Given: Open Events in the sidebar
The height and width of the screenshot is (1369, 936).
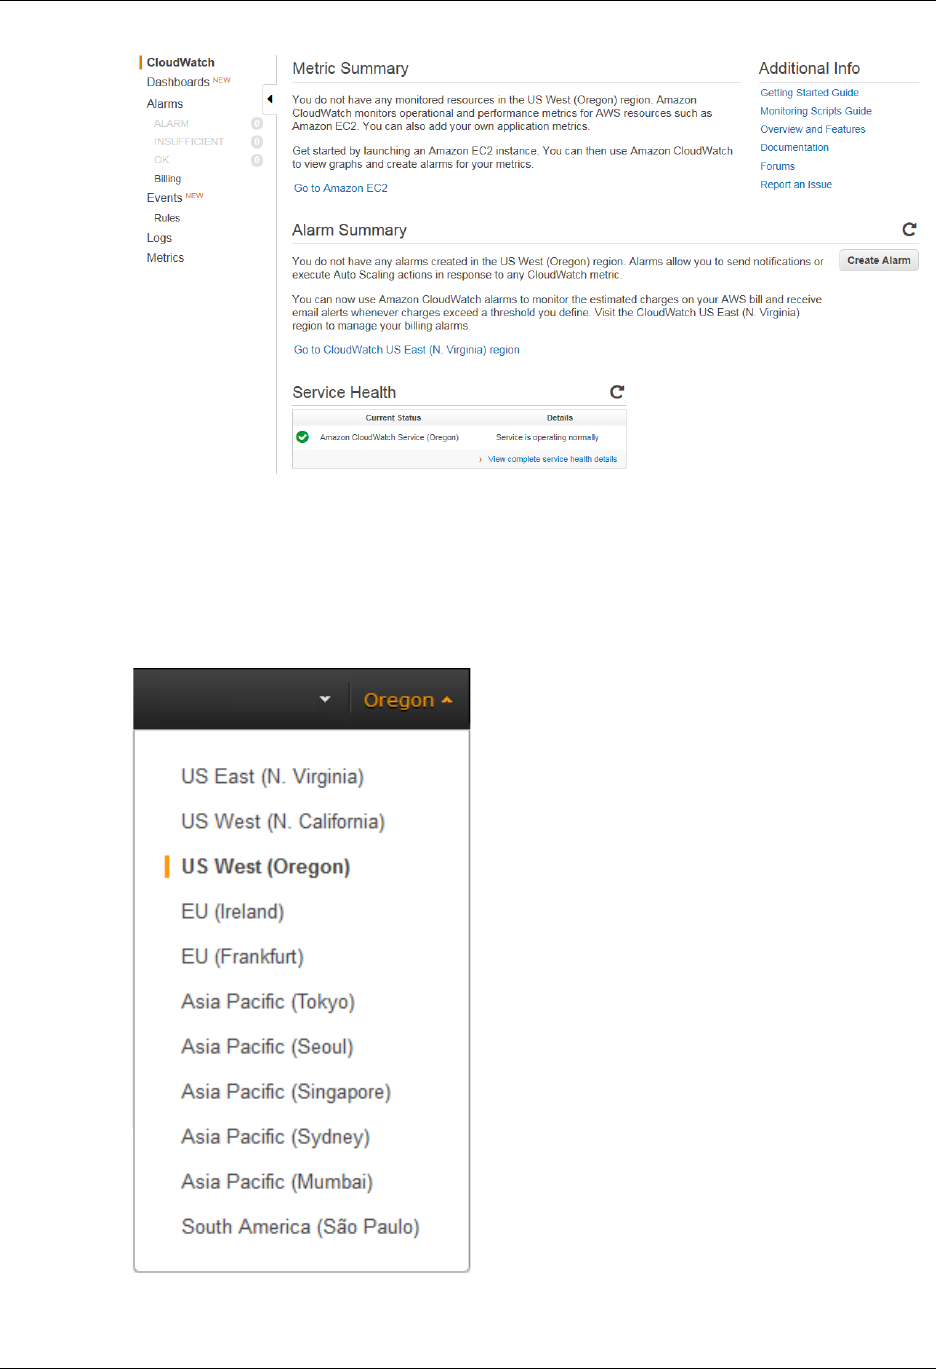Looking at the screenshot, I should tap(164, 198).
